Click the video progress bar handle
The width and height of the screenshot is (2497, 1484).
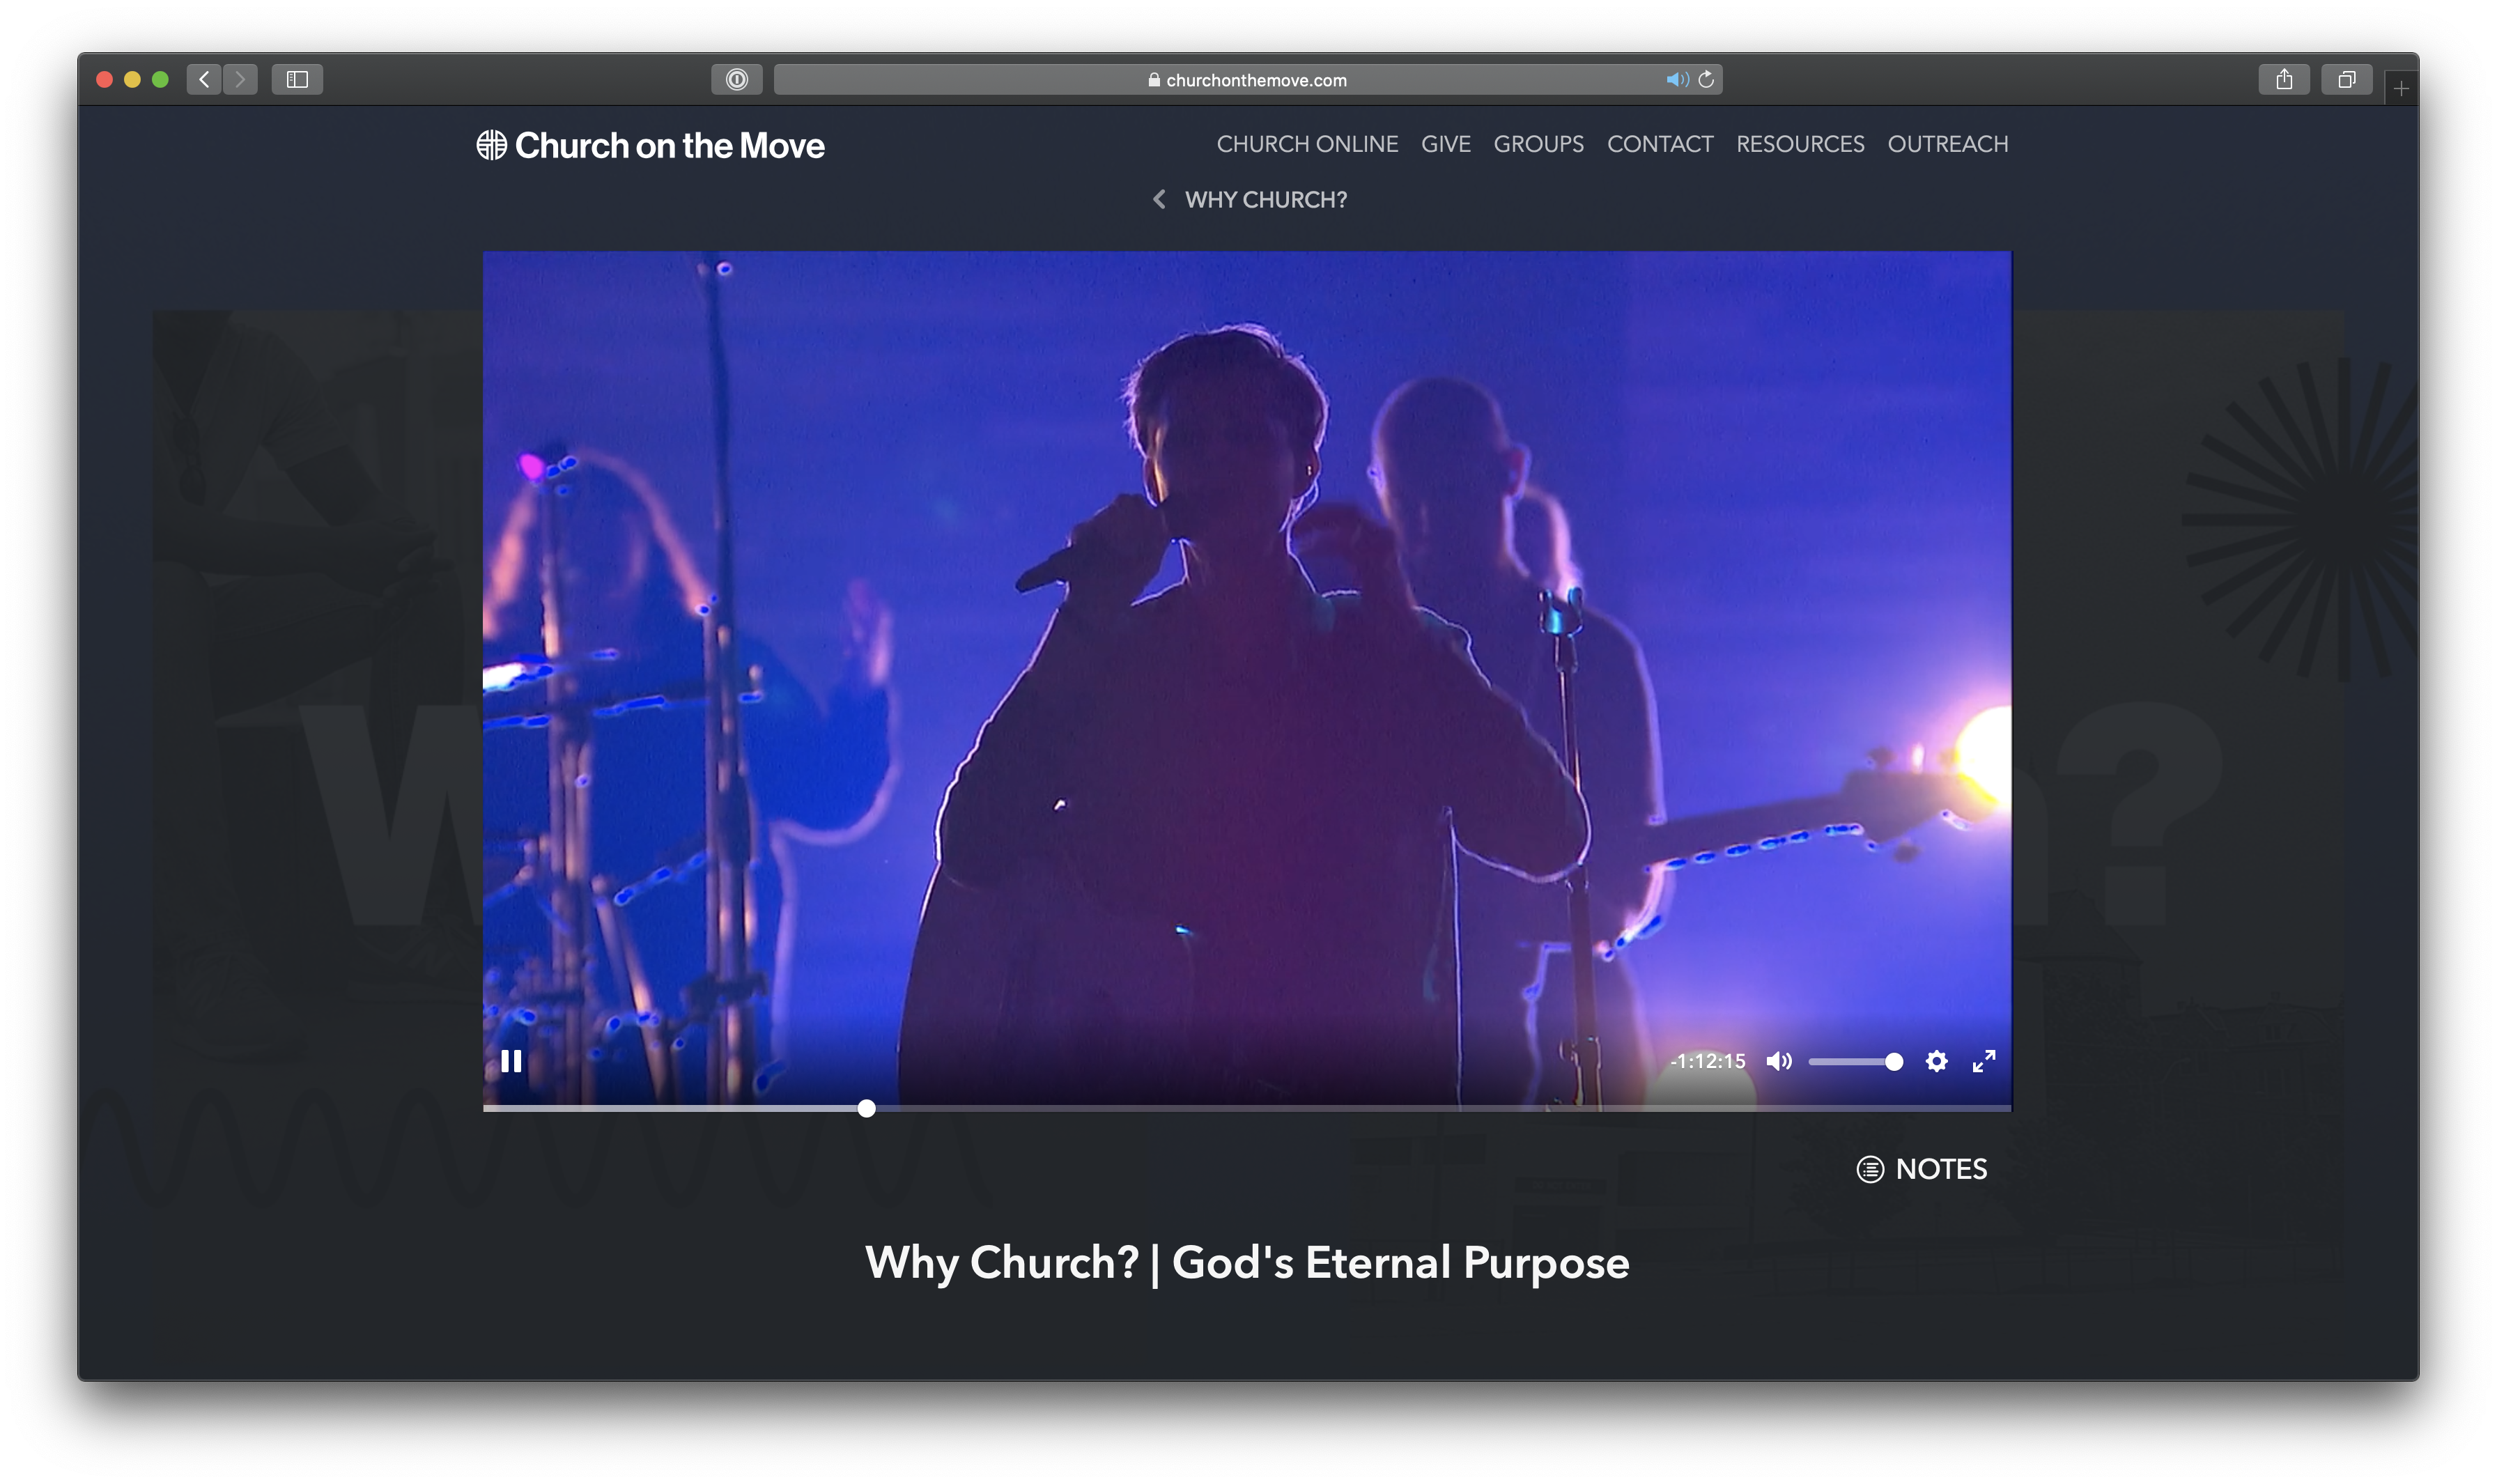click(867, 1108)
